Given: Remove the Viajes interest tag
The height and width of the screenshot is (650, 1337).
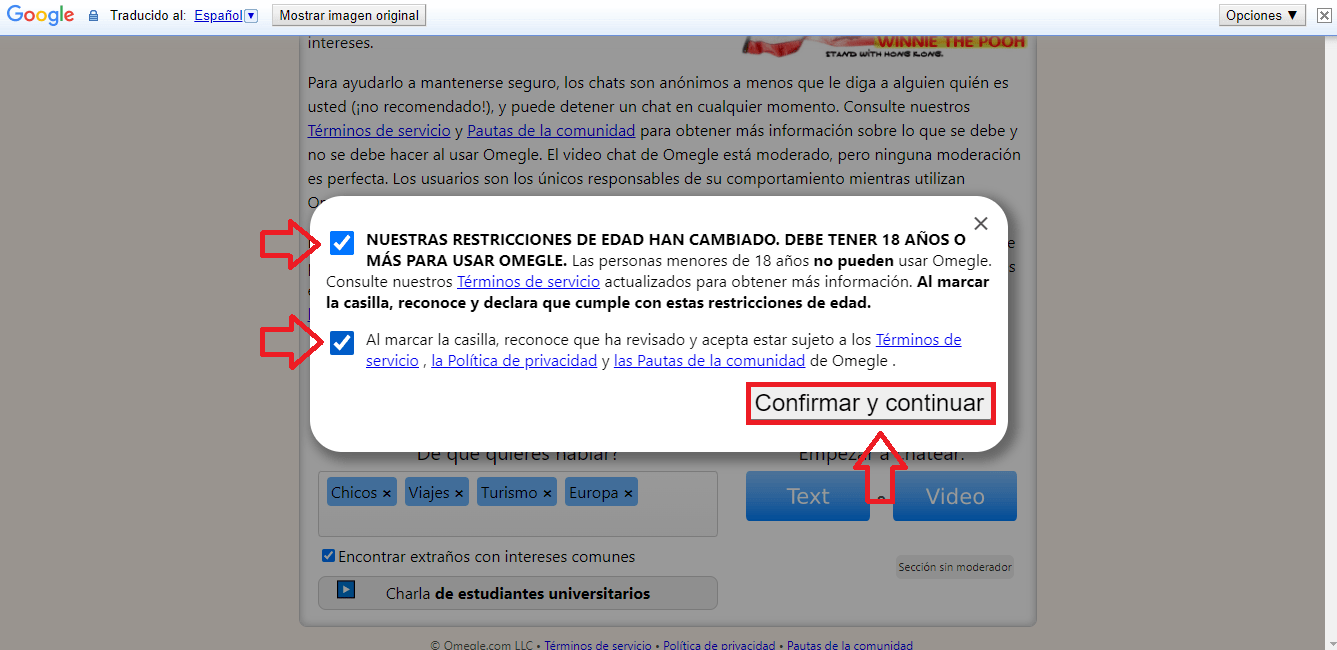Looking at the screenshot, I should pyautogui.click(x=459, y=494).
